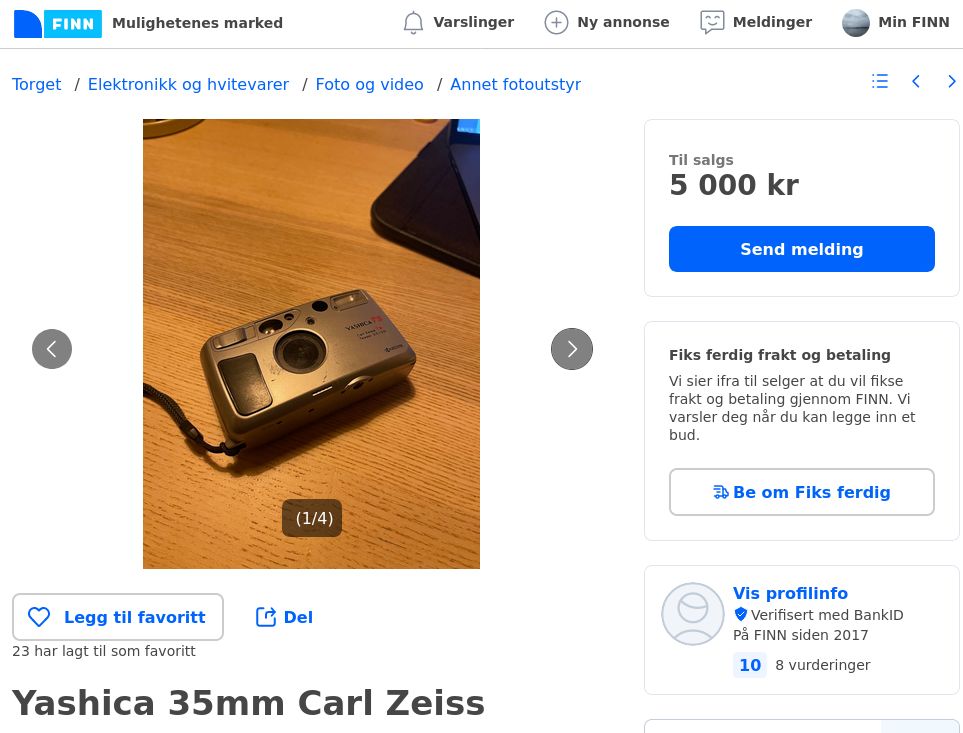Screen dimensions: 963x733
Task: Click the FINN logo
Action: (x=58, y=23)
